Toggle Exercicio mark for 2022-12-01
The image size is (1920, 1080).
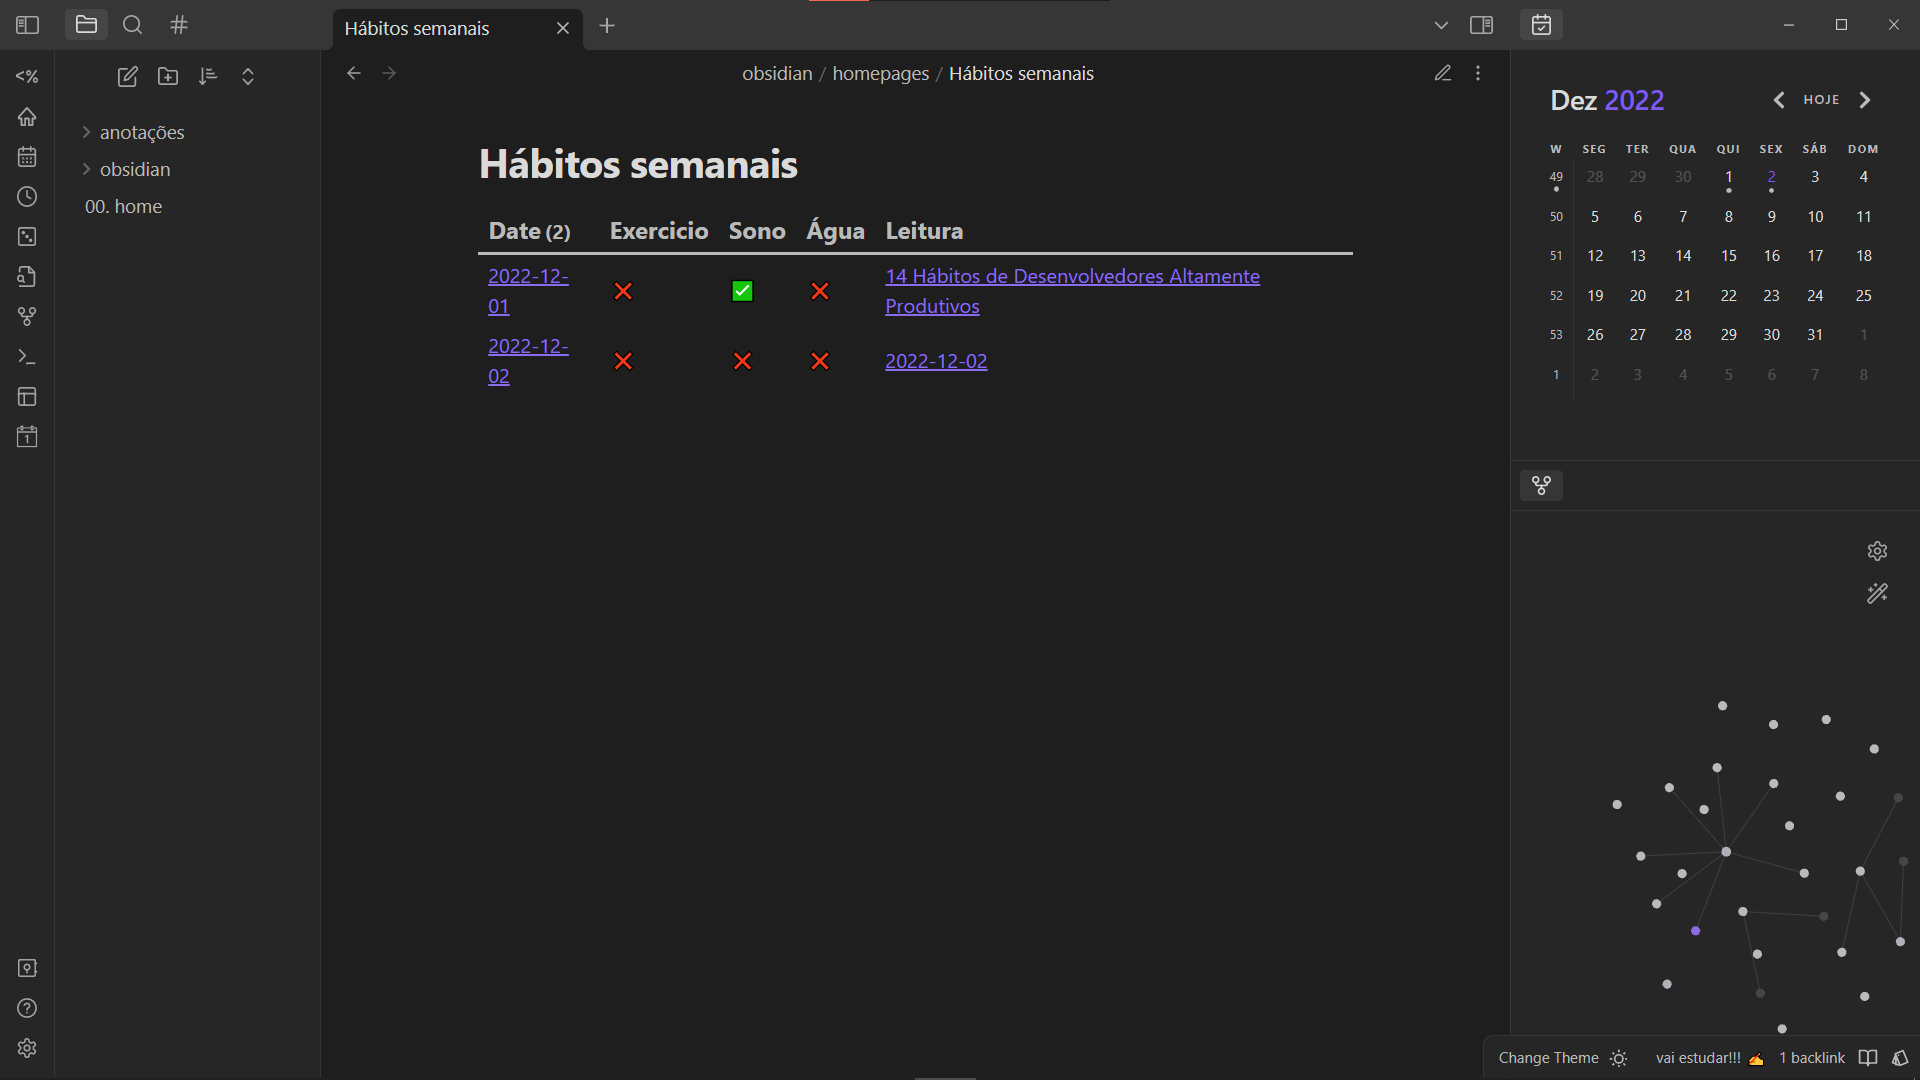(623, 291)
